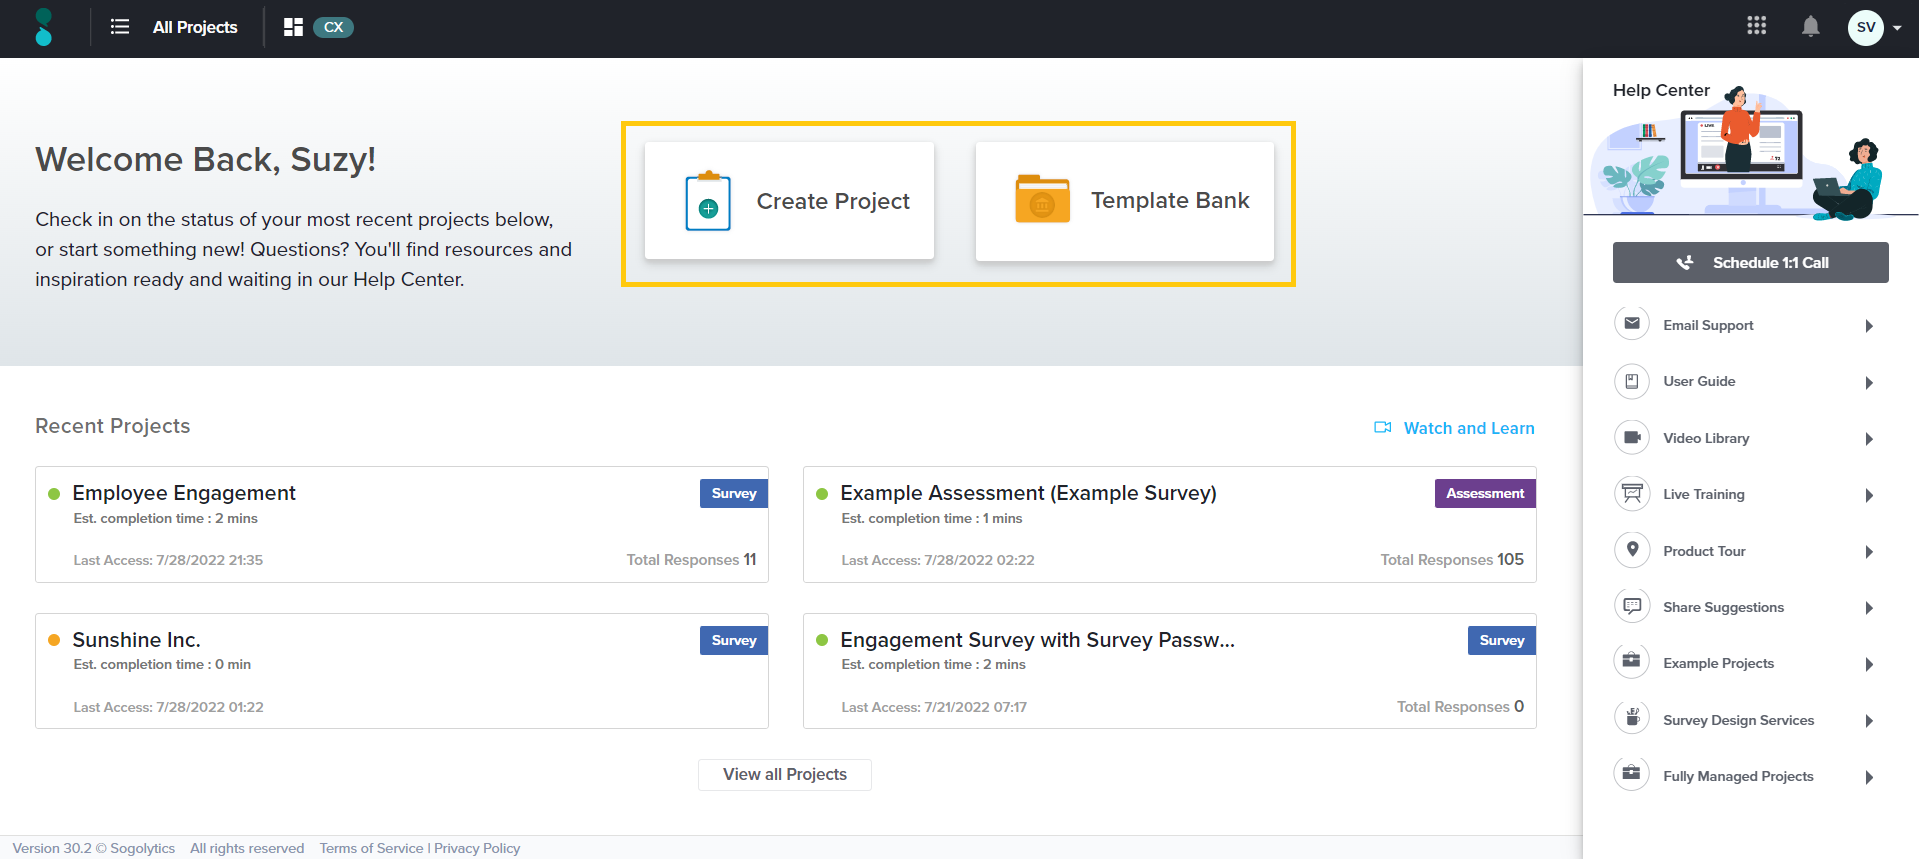Image resolution: width=1920 pixels, height=860 pixels.
Task: Open the Employee Engagement project
Action: click(184, 493)
